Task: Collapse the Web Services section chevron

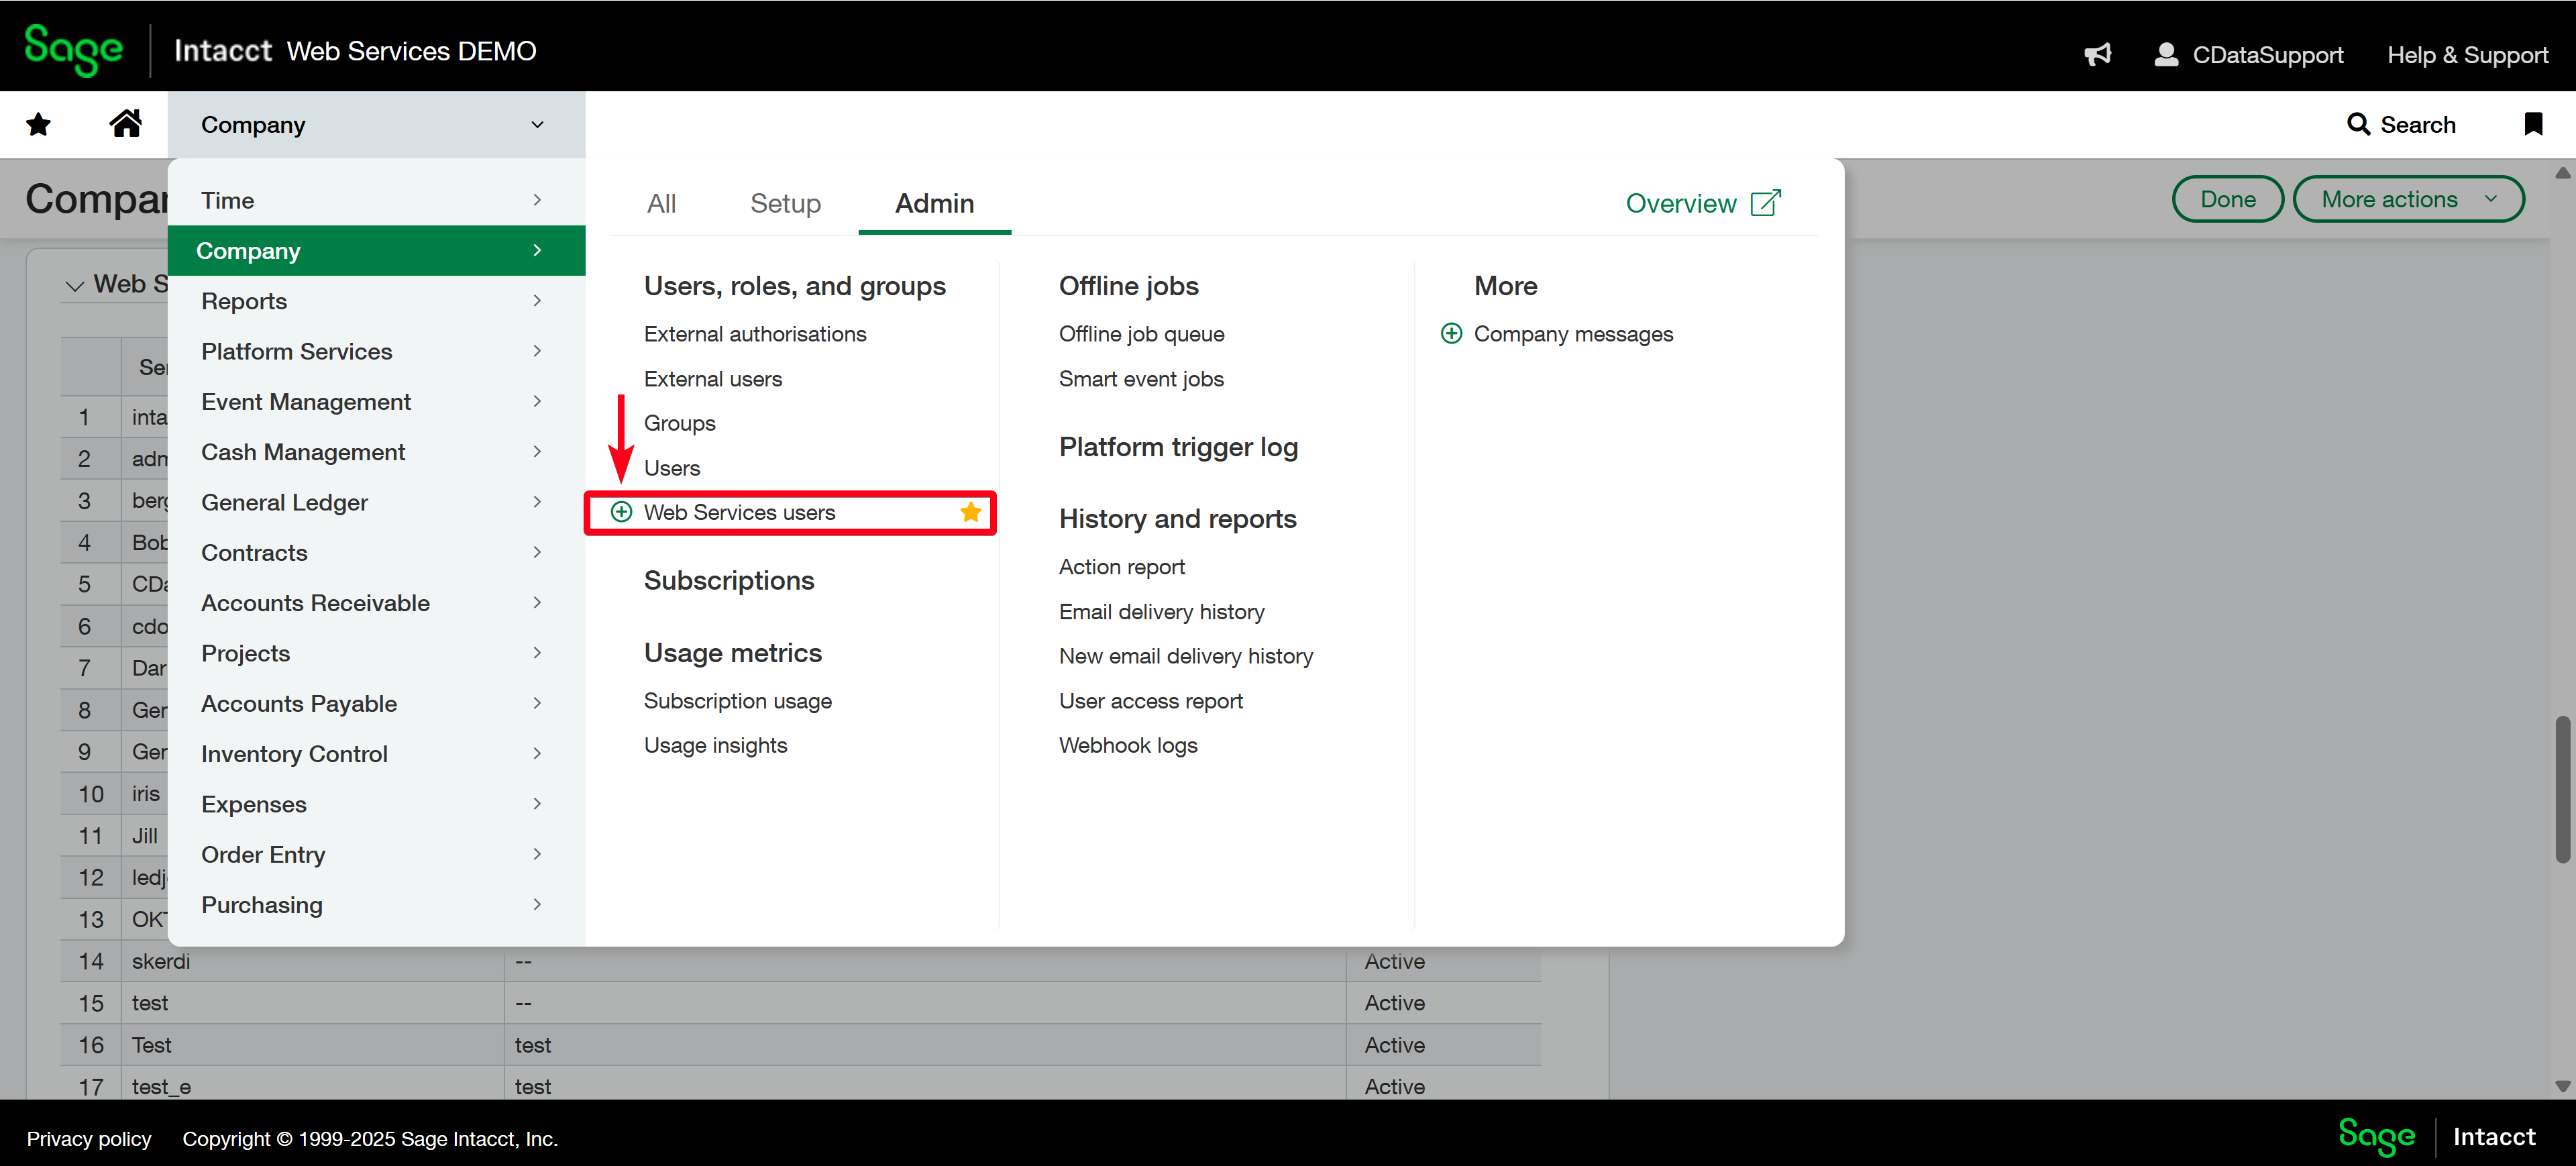Action: [x=75, y=285]
